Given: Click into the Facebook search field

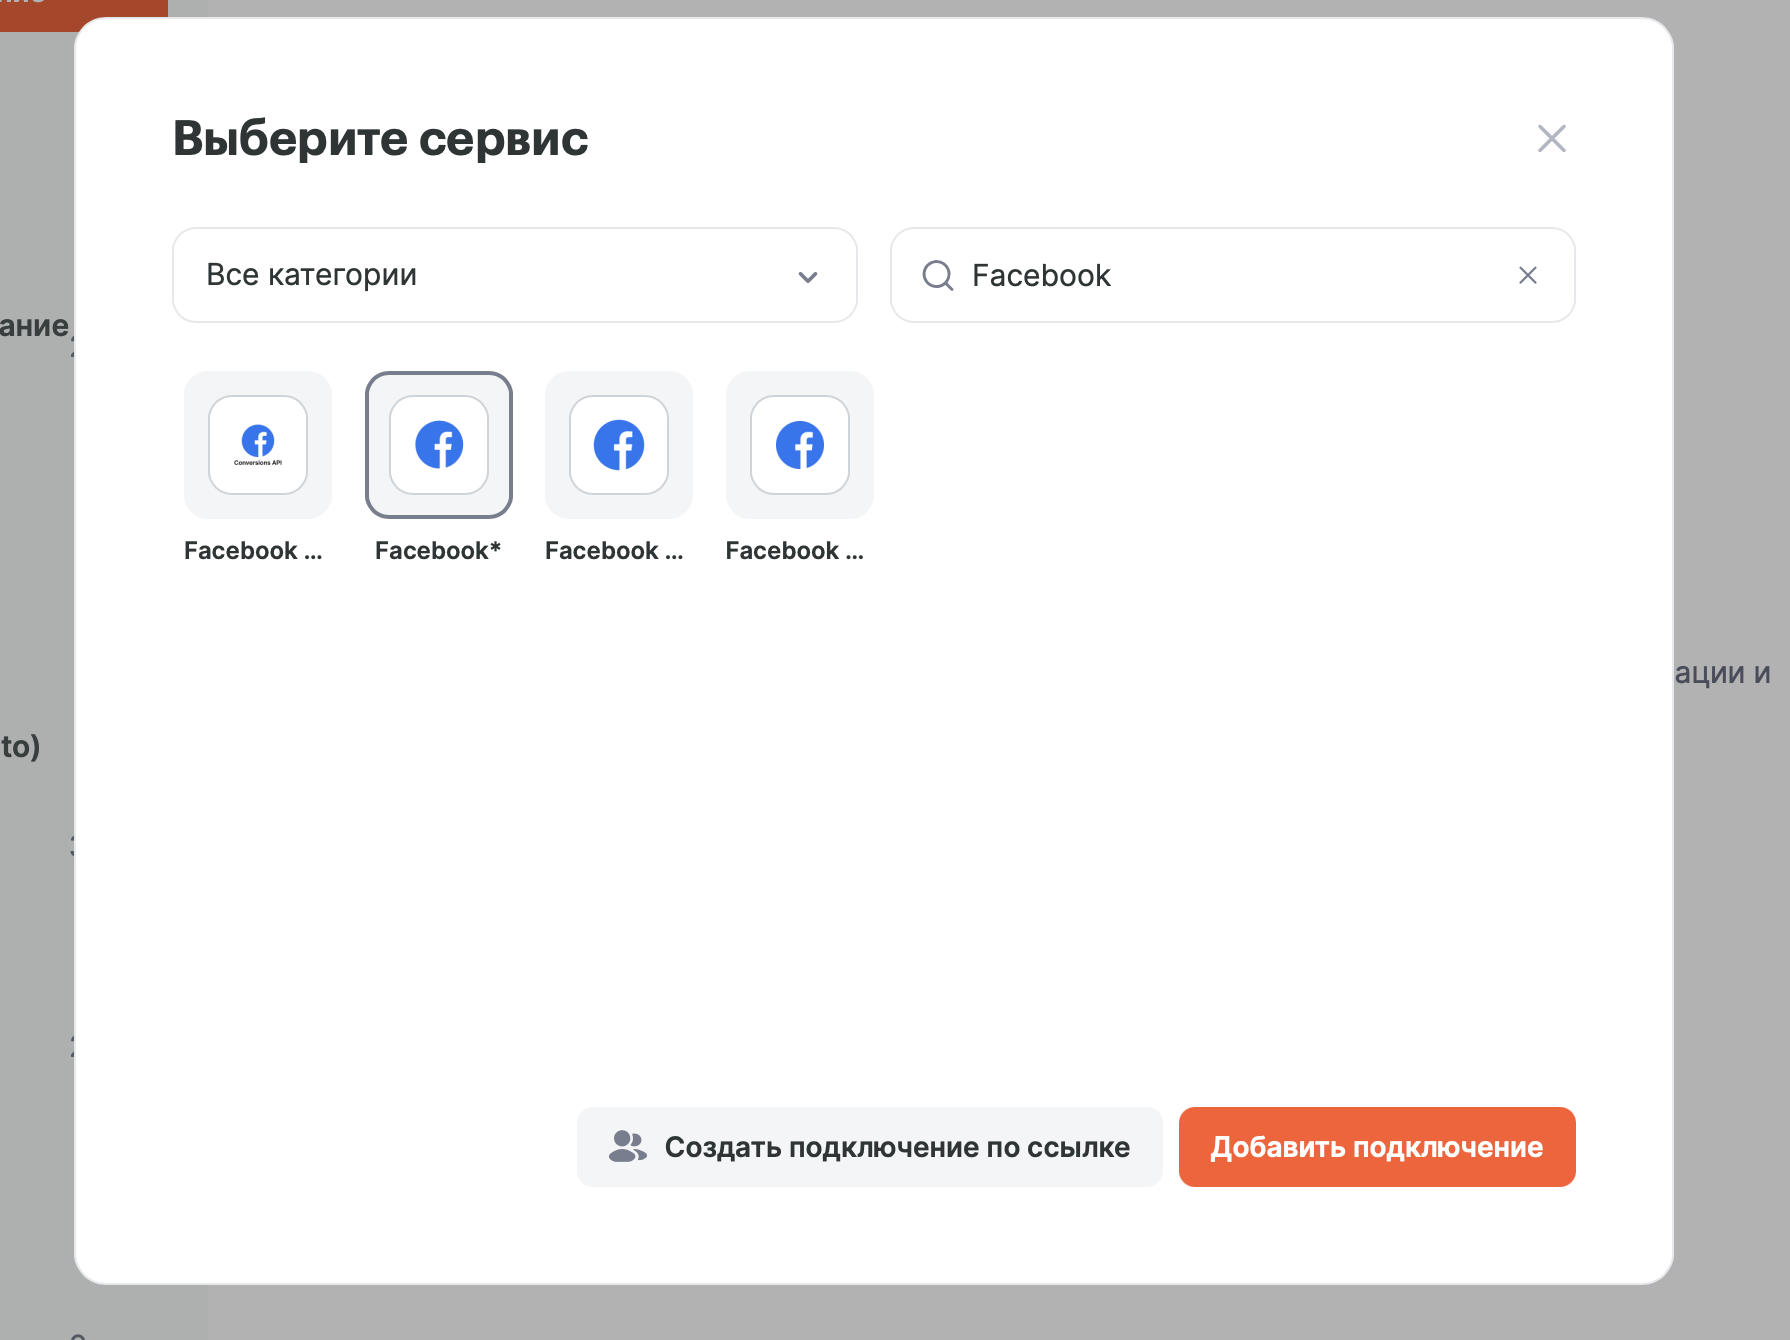Looking at the screenshot, I should point(1232,275).
